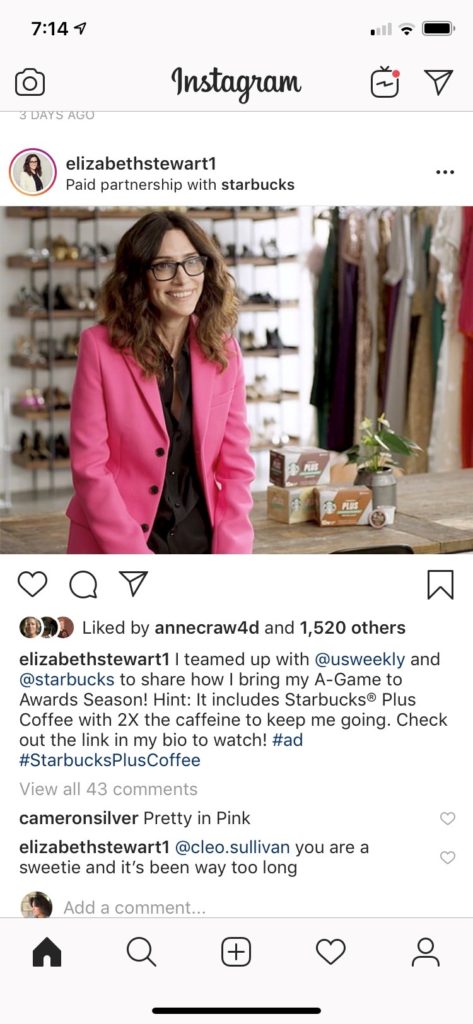This screenshot has height=1024, width=473.
Task: Tap the comment bubble icon under photo
Action: point(83,584)
